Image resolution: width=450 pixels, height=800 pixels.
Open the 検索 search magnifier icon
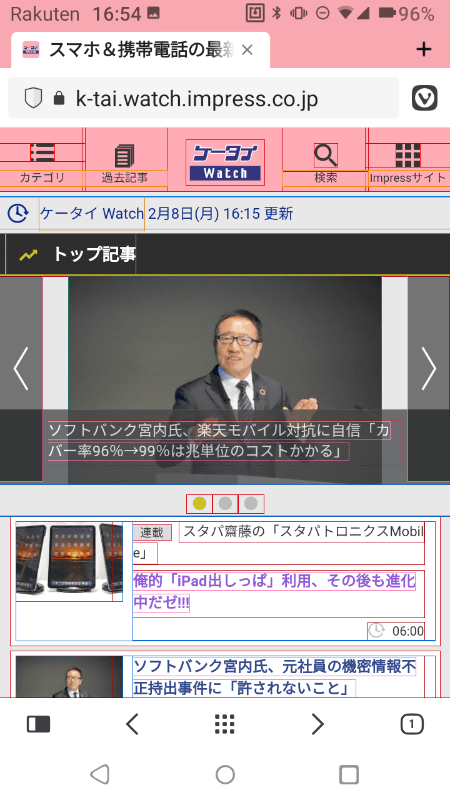[325, 155]
